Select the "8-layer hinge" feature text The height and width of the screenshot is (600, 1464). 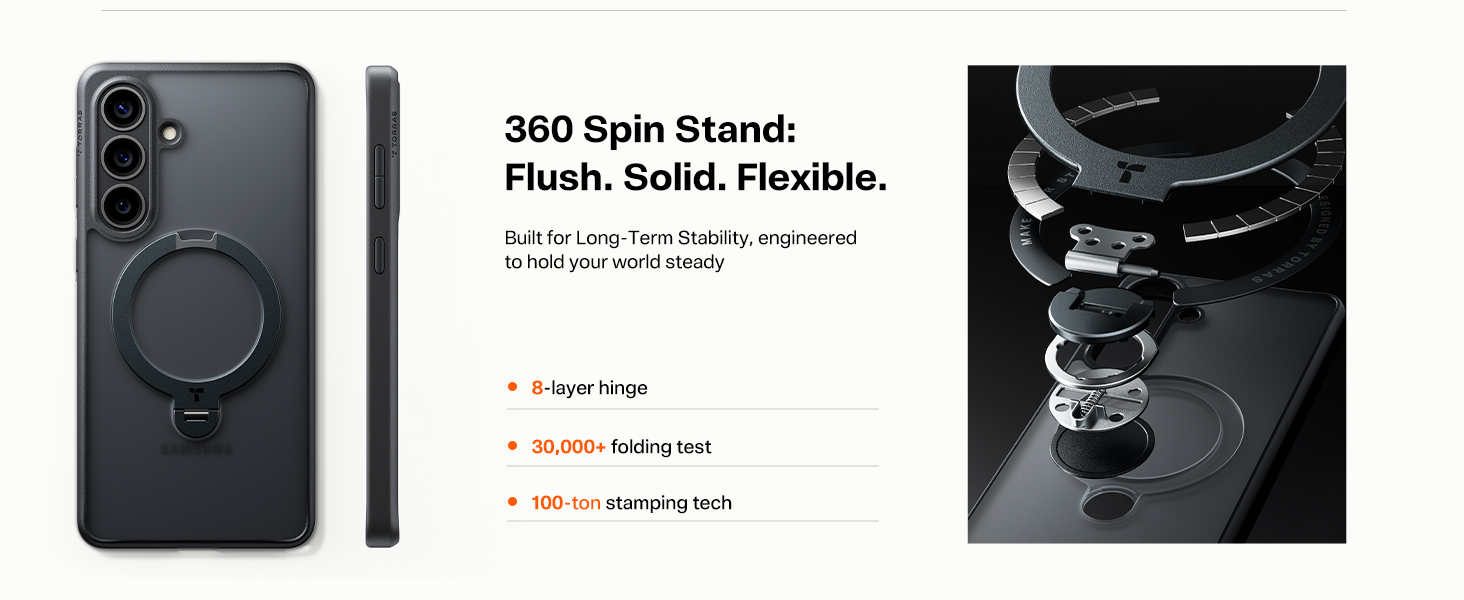click(x=589, y=388)
